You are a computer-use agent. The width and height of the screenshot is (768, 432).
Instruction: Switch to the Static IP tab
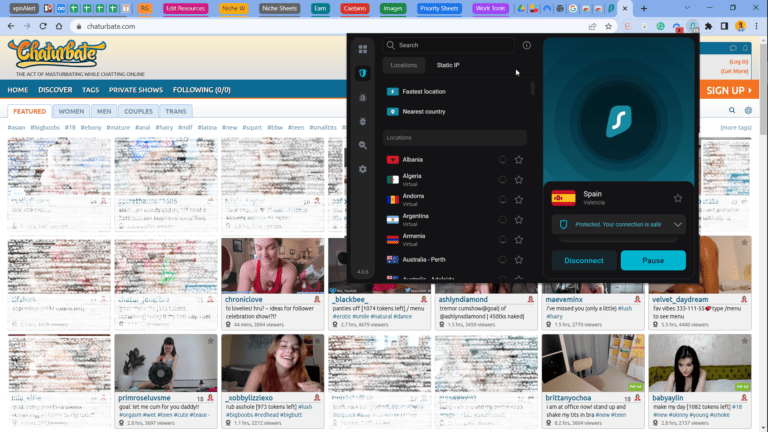[x=448, y=65]
